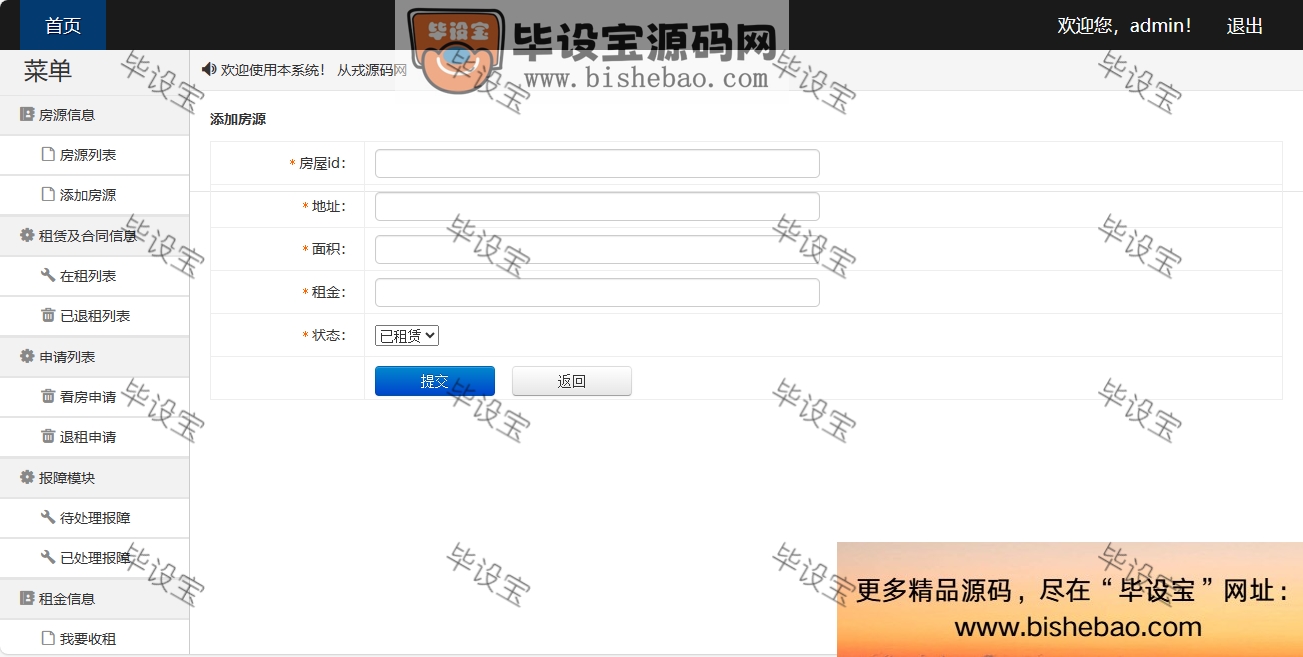Select 退租申请 from the menu

(94, 437)
